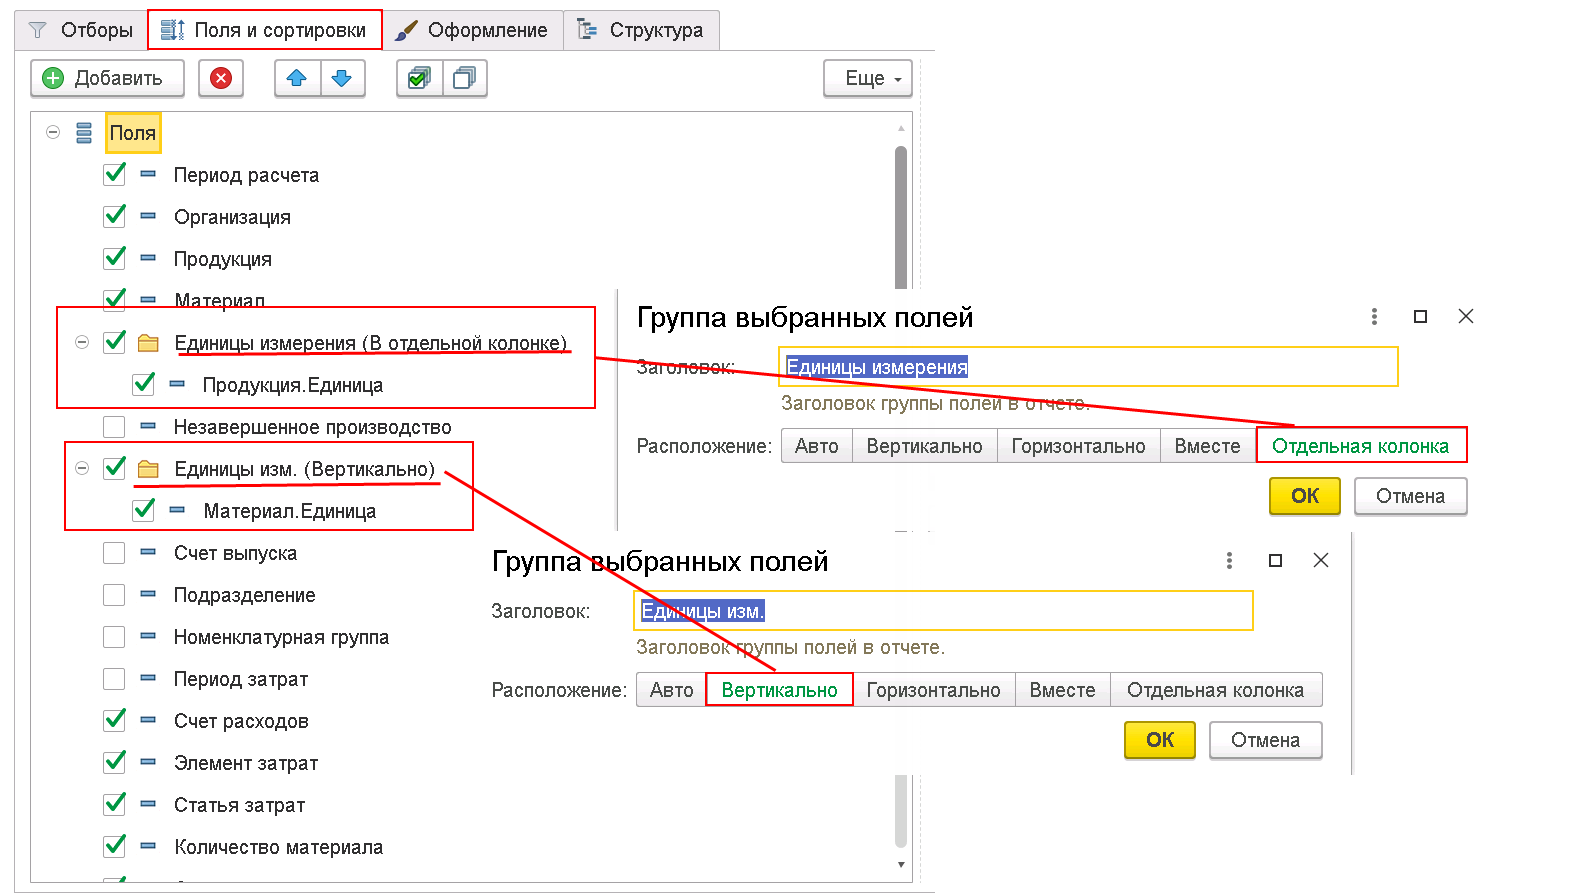Click the field icon beside Счет выпуска
This screenshot has height=896, width=1577.
[x=148, y=552]
